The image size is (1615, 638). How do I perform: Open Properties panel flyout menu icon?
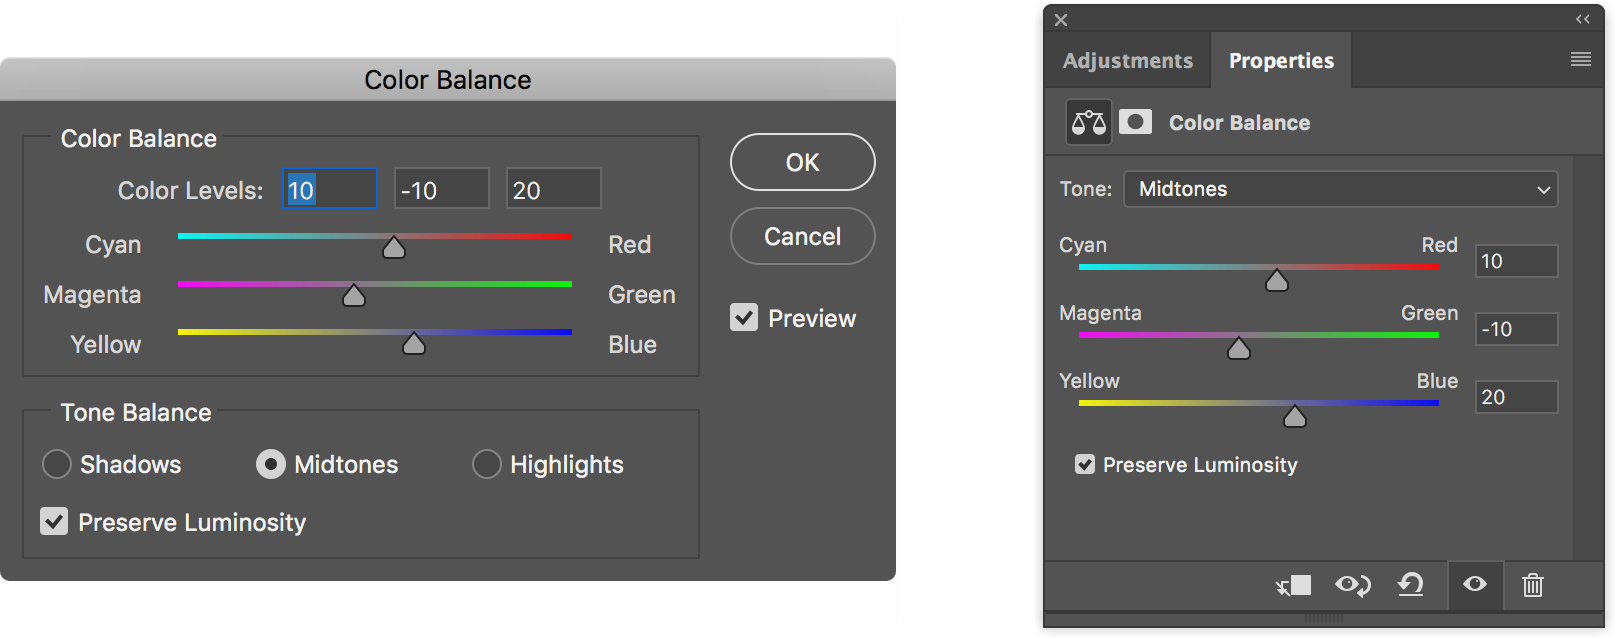click(x=1581, y=59)
